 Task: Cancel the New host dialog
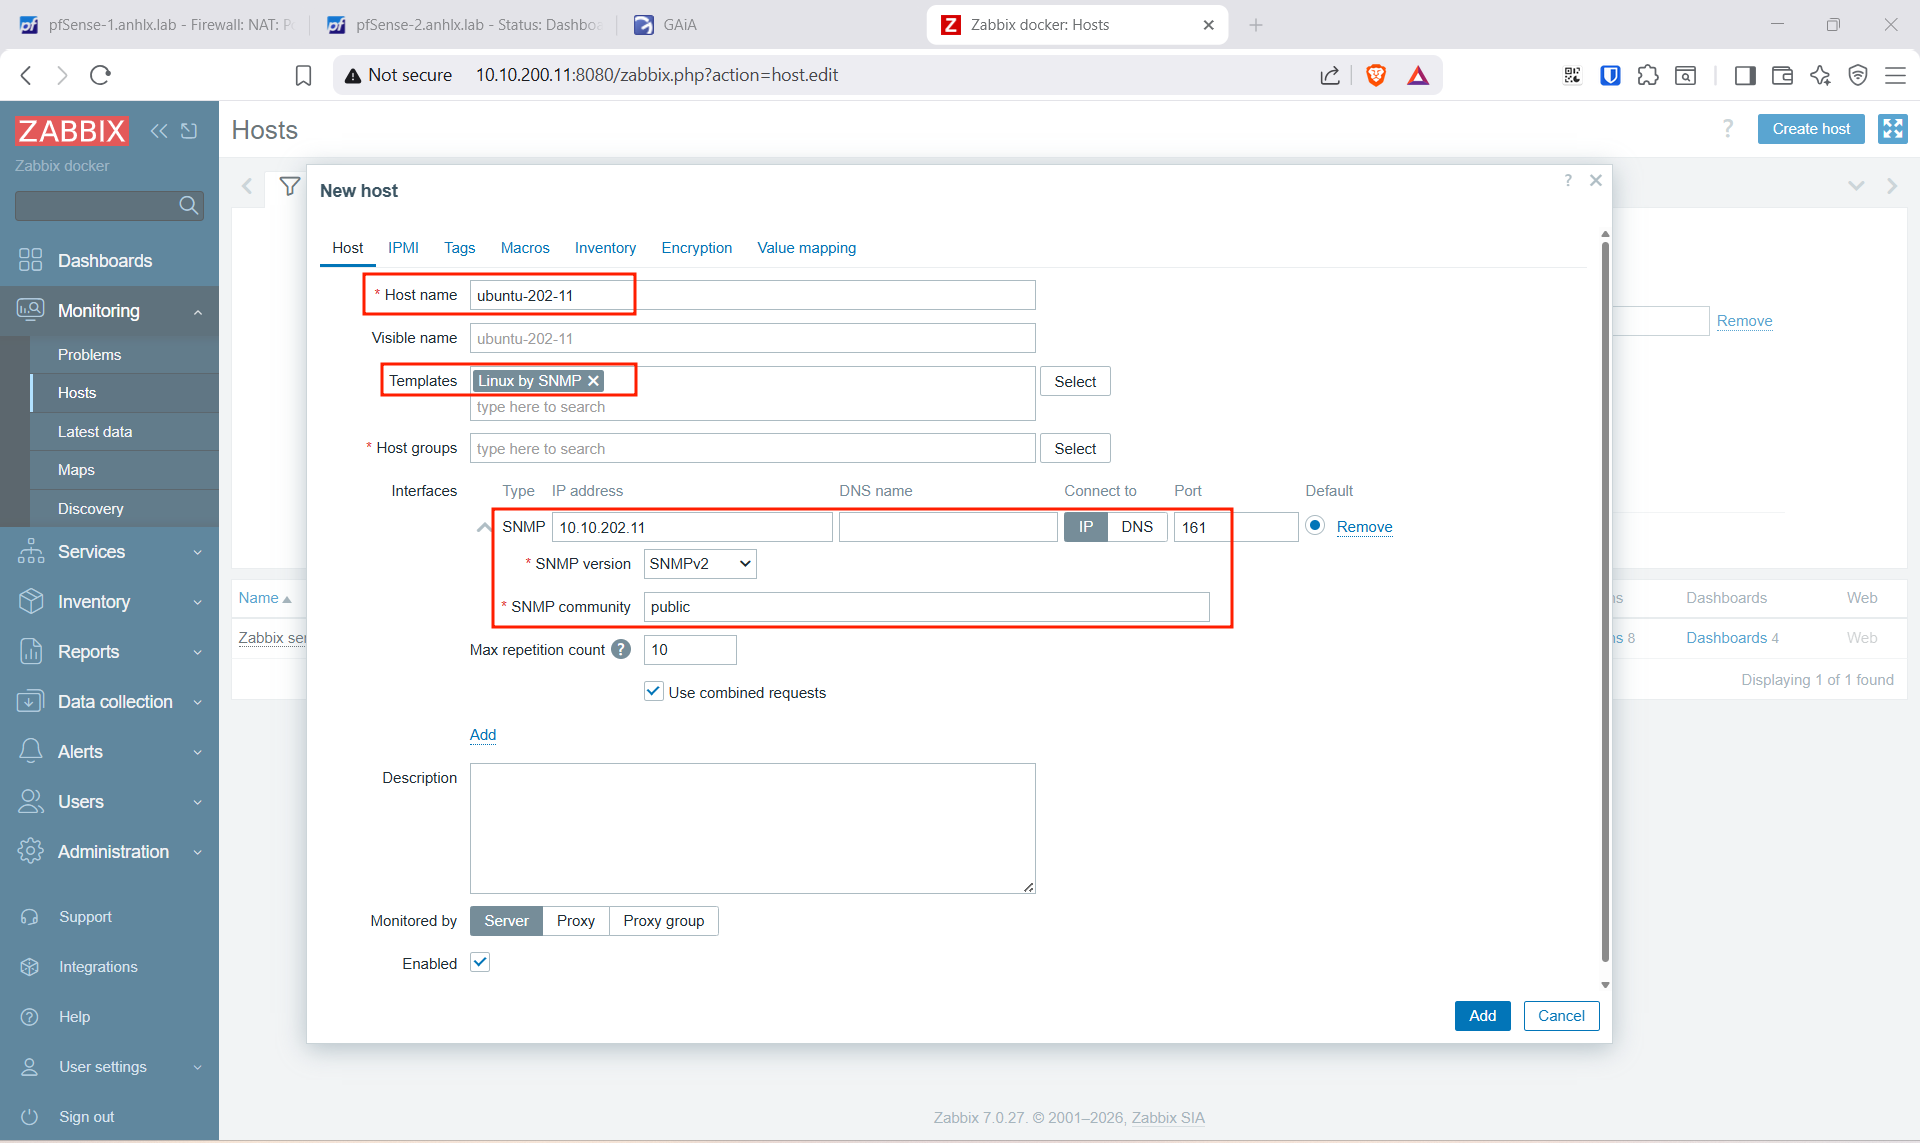(x=1561, y=1016)
